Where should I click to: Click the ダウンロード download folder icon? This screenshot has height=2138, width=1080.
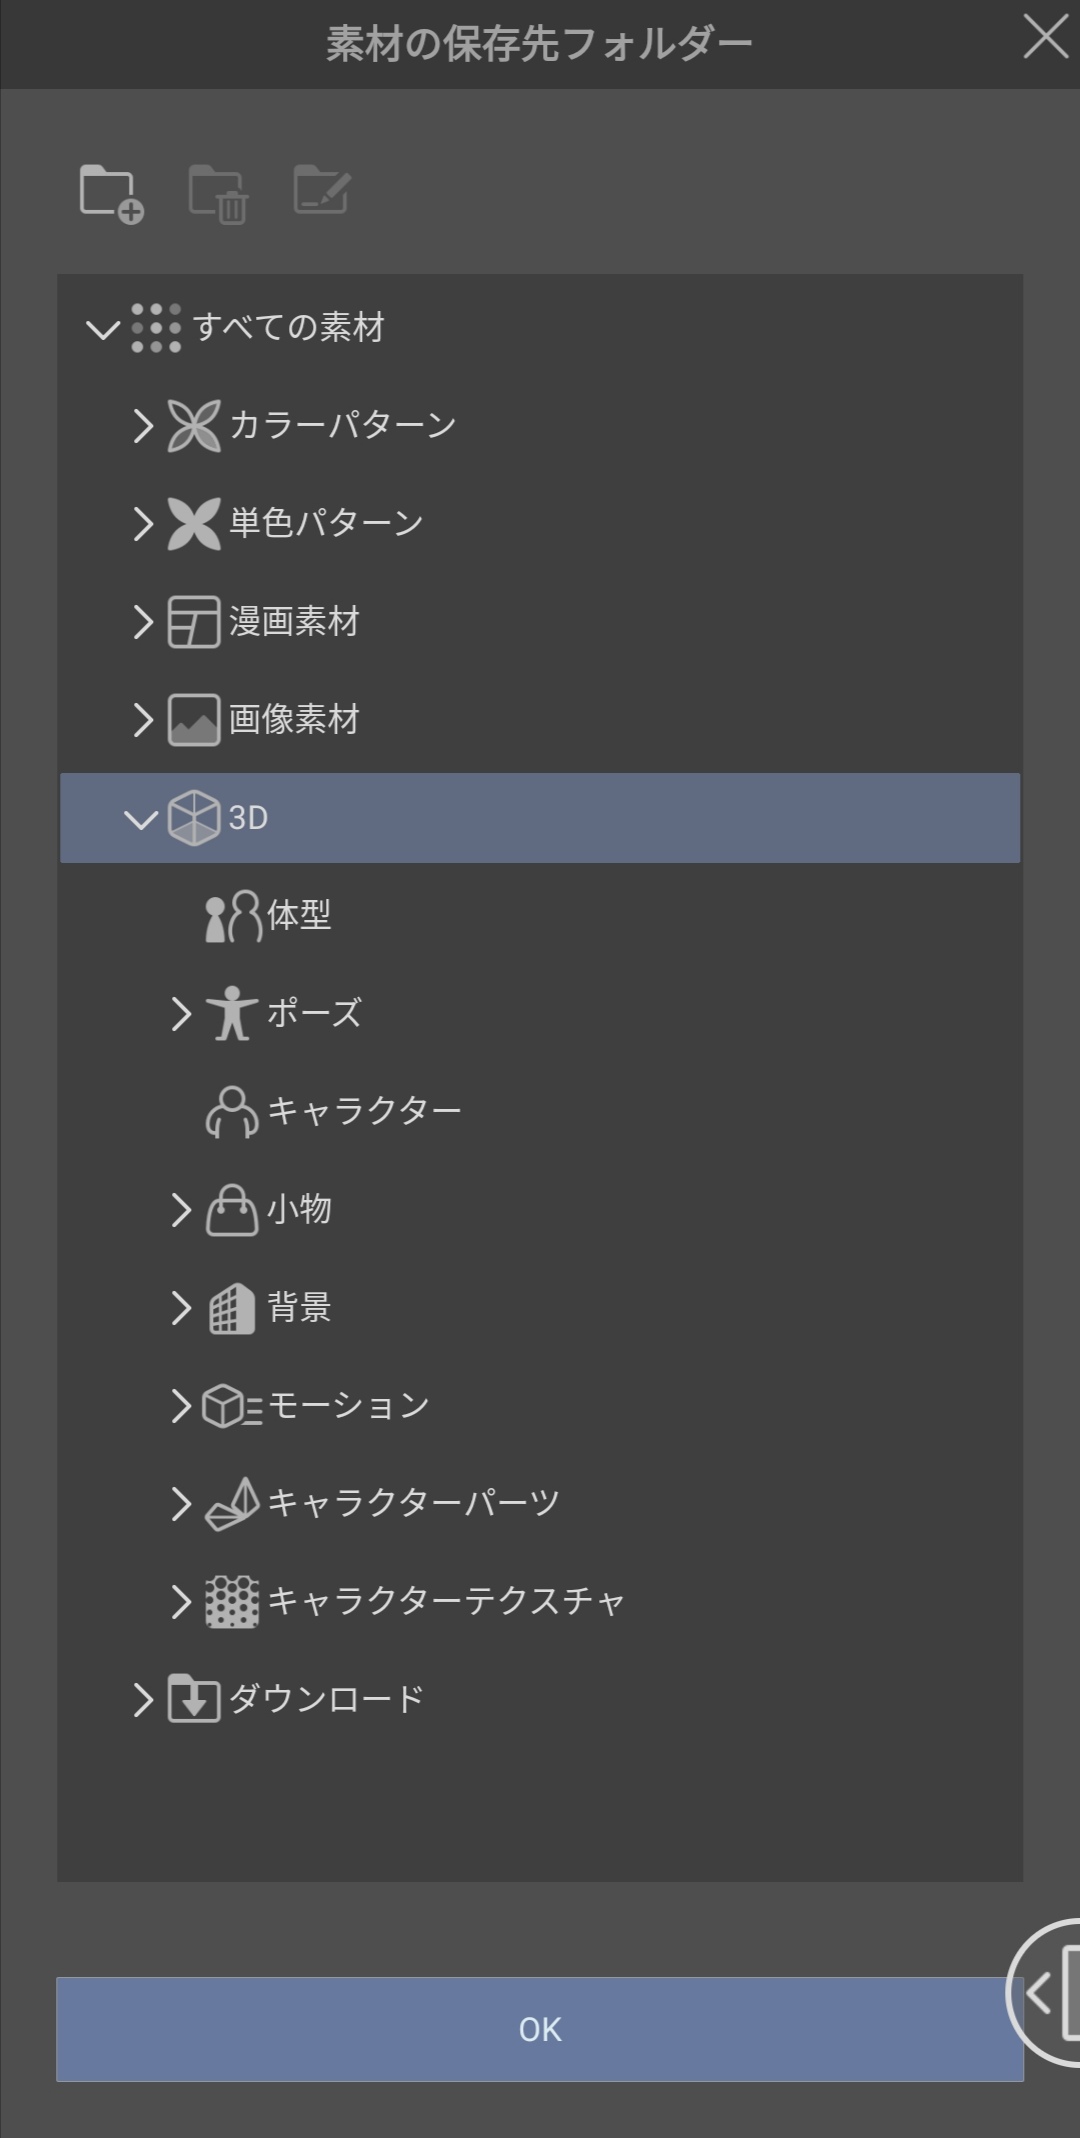click(193, 1699)
